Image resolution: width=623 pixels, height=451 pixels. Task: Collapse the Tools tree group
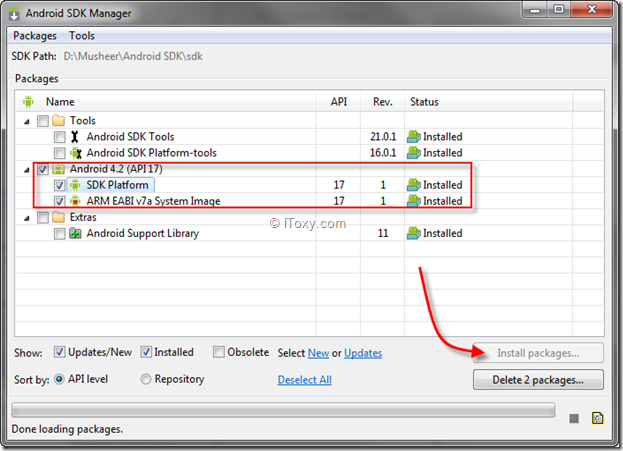click(x=27, y=122)
